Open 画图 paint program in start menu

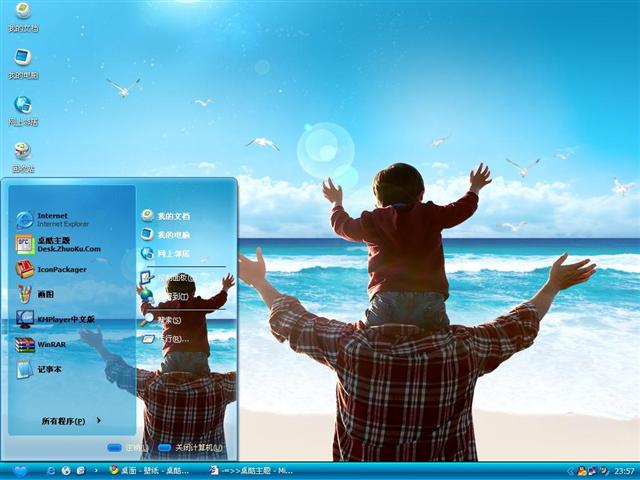point(36,294)
